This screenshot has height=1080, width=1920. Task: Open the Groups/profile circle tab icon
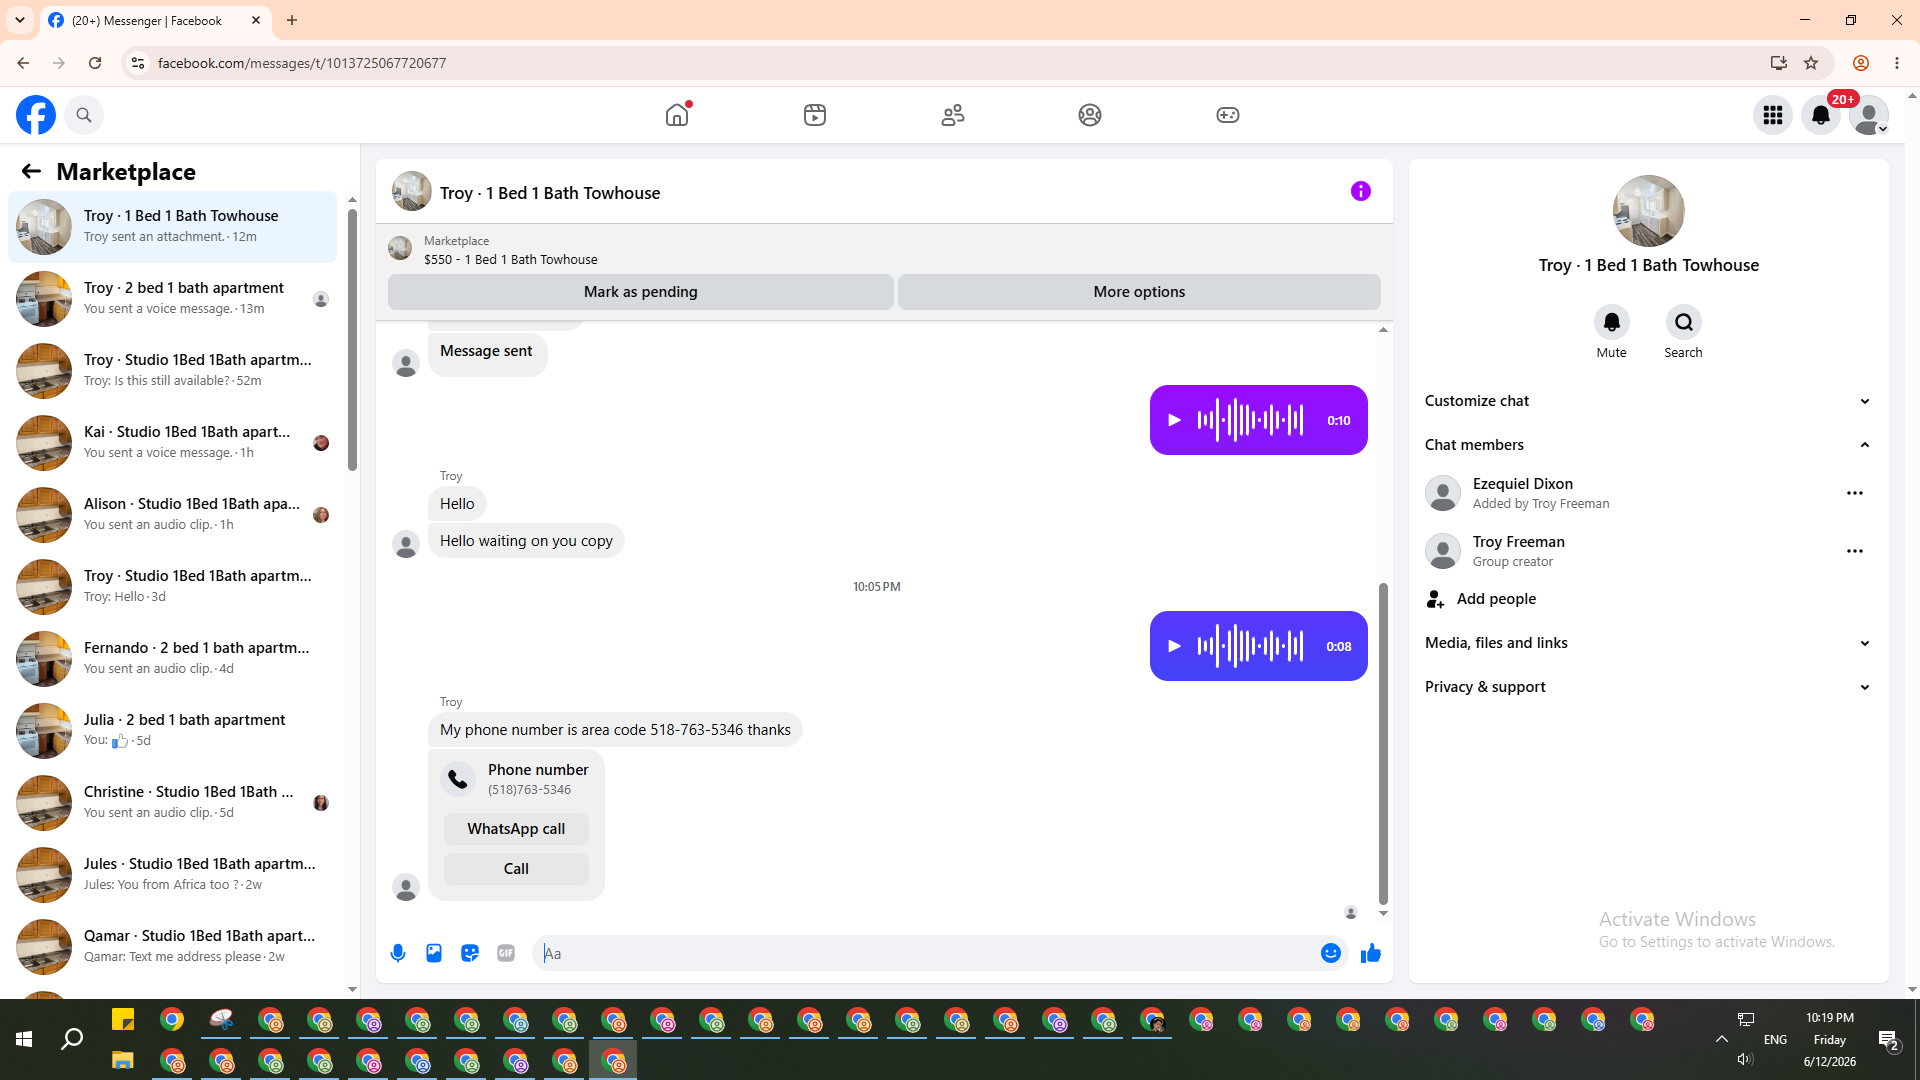coord(1090,115)
